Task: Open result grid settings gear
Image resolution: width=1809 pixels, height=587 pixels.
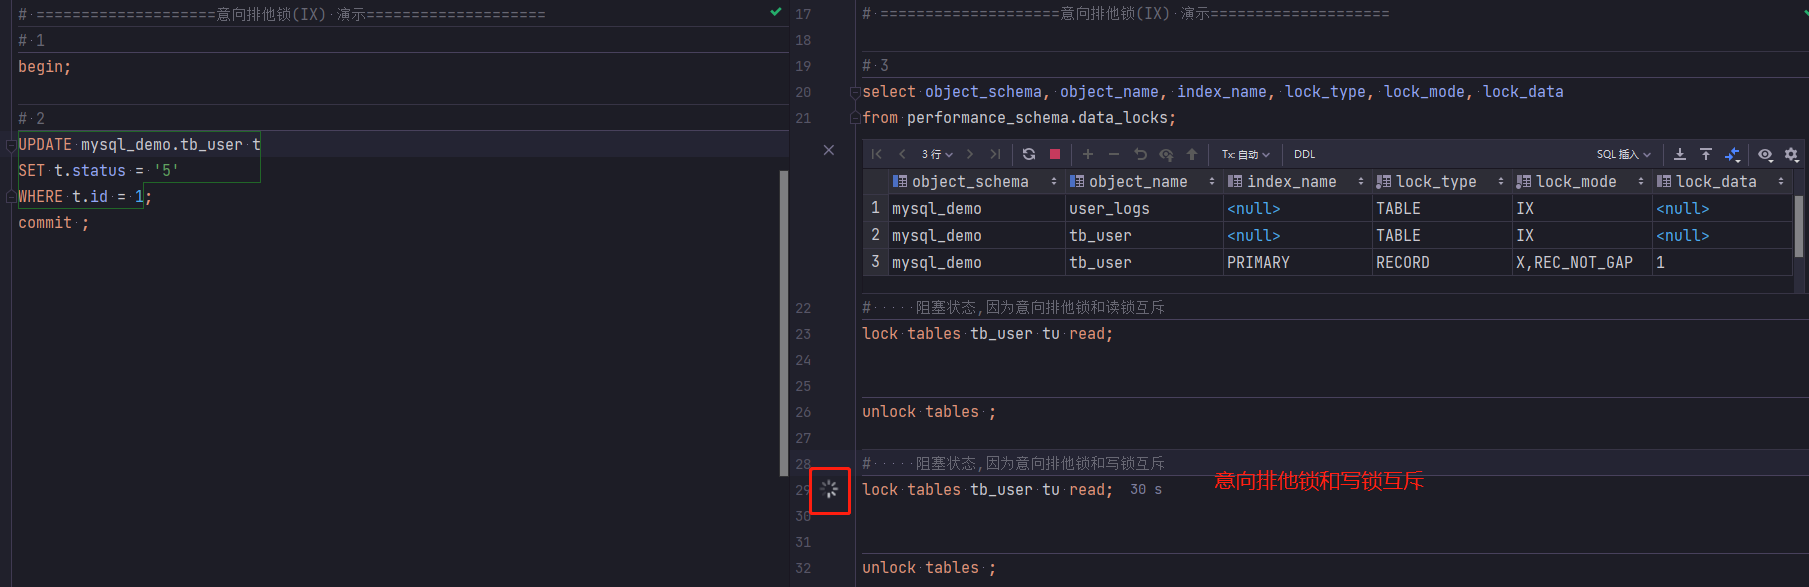Action: pos(1791,154)
